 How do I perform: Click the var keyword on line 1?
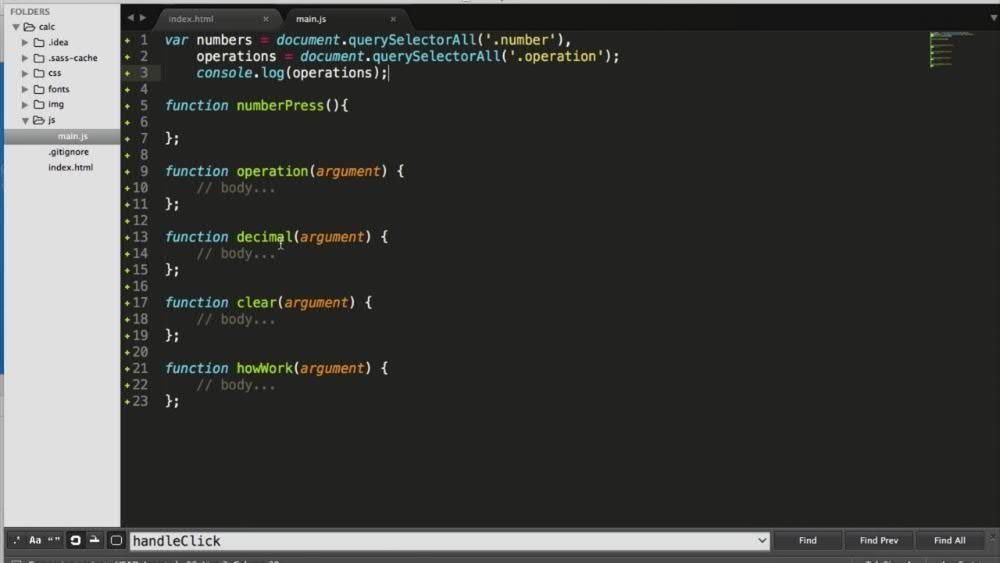(x=176, y=40)
